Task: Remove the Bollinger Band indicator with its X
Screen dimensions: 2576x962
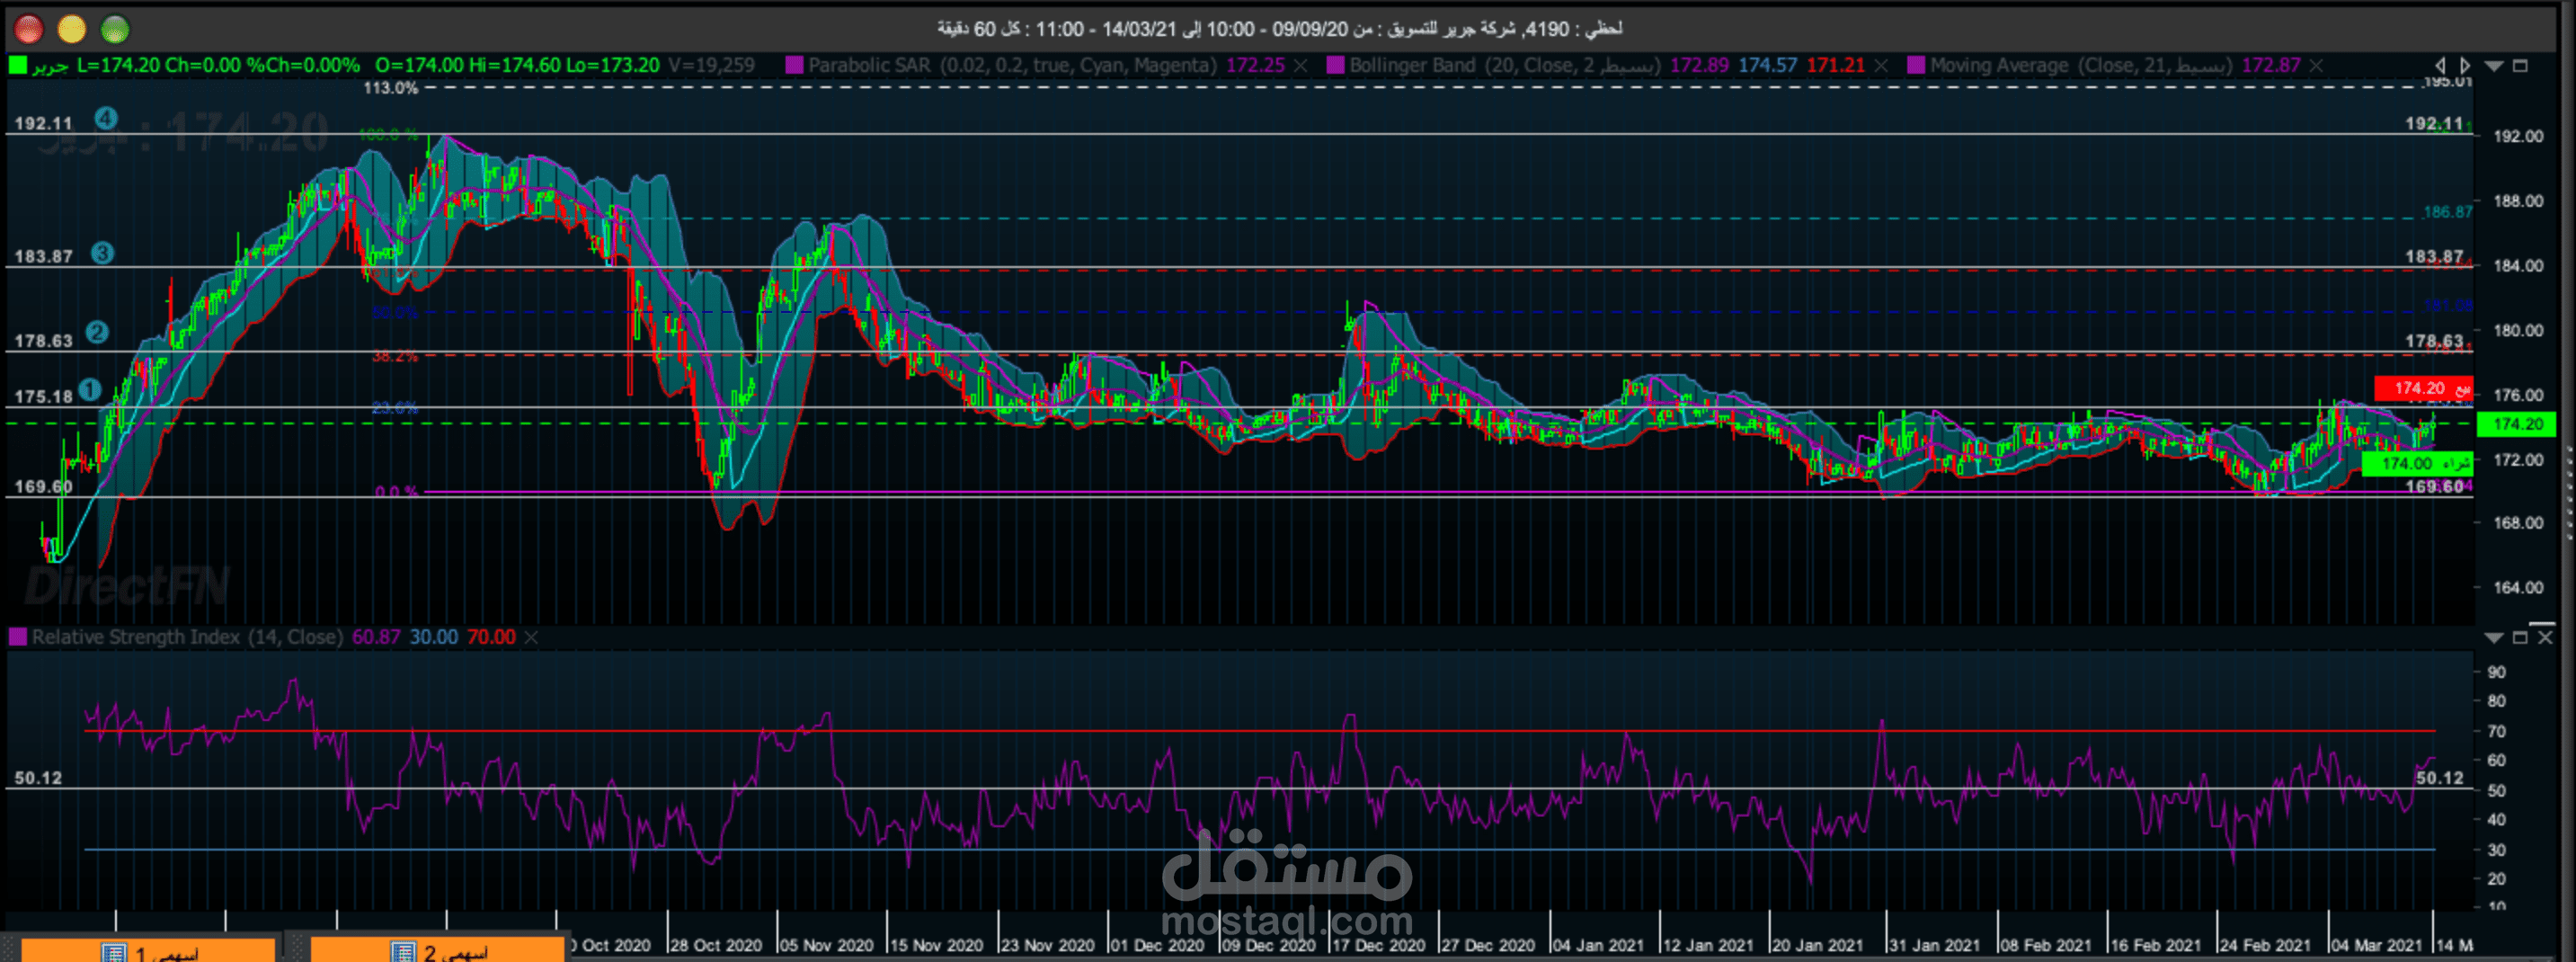Action: (1881, 65)
